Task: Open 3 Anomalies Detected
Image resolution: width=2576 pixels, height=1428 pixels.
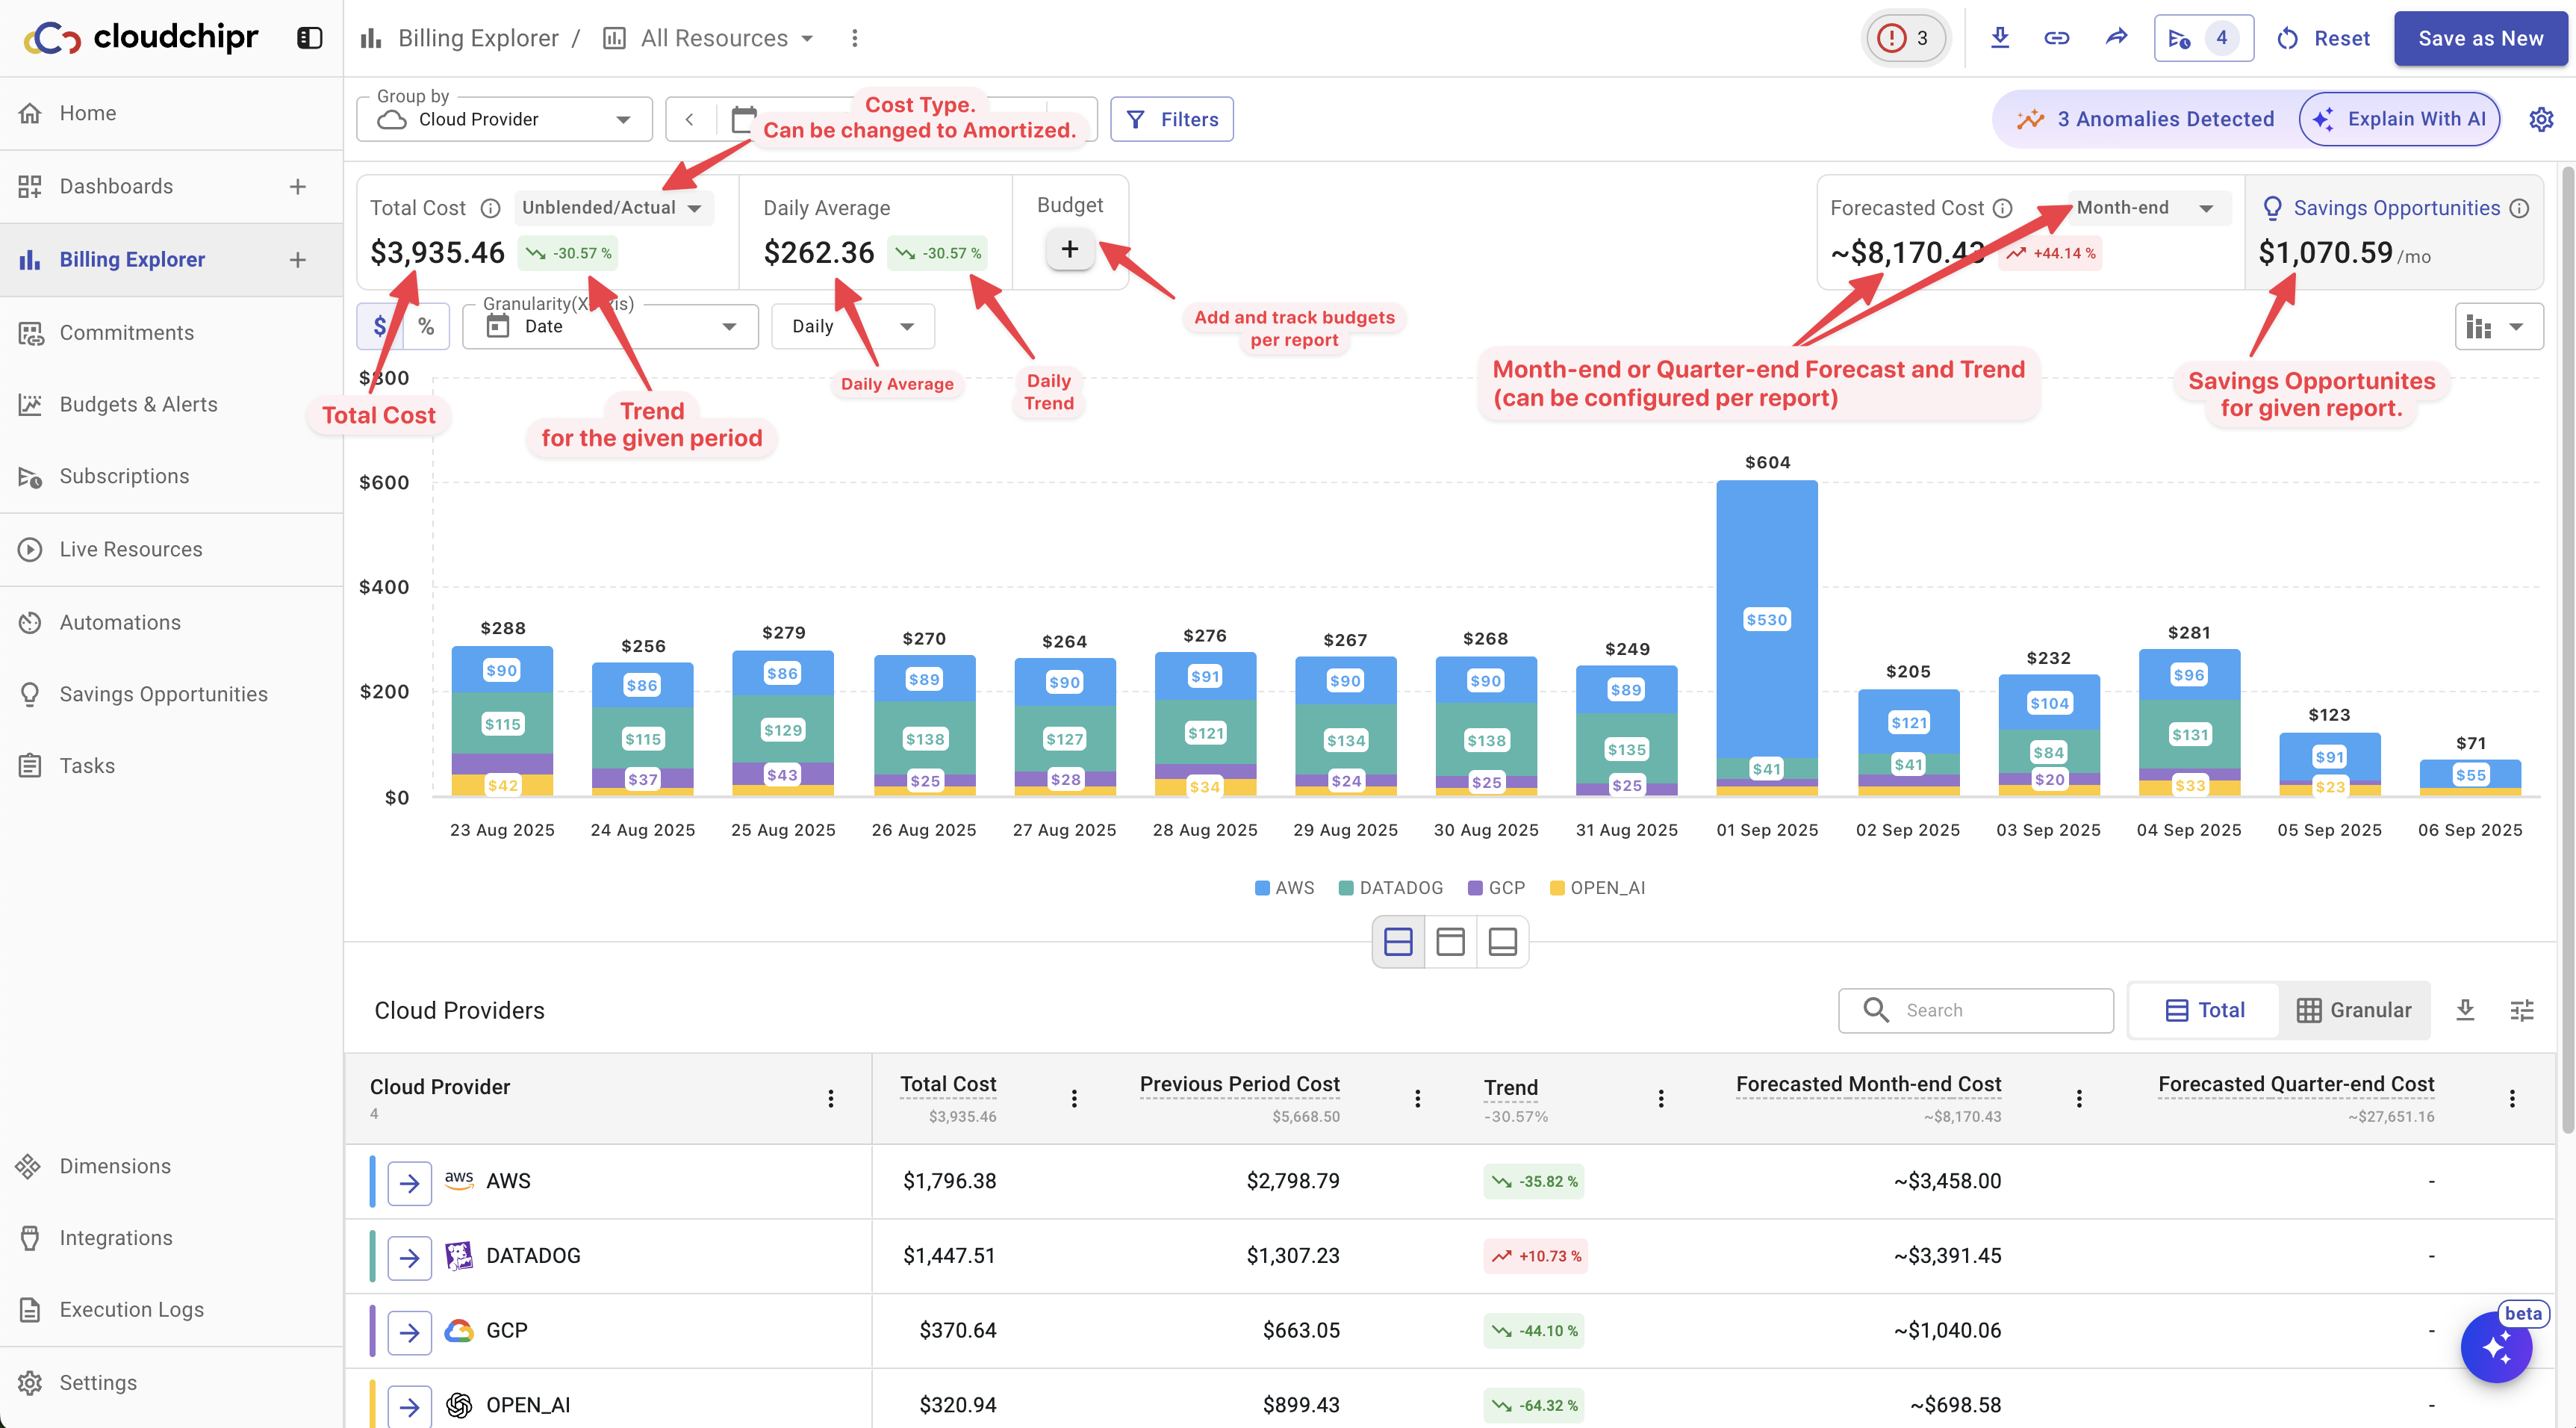Action: [x=2145, y=120]
